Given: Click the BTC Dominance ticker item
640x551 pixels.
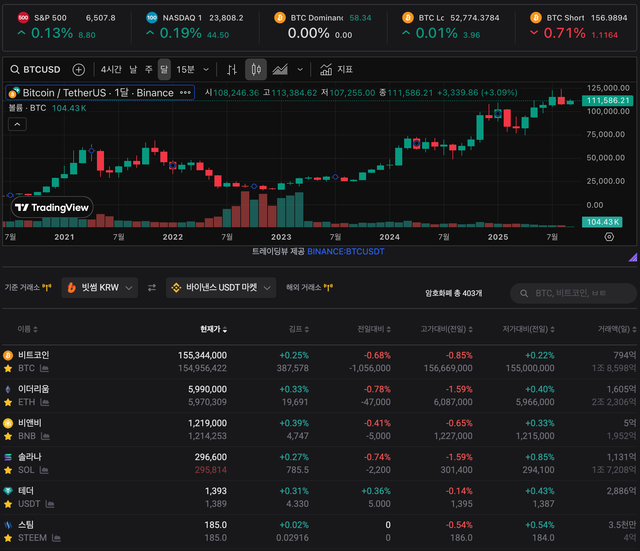Looking at the screenshot, I should coord(322,26).
